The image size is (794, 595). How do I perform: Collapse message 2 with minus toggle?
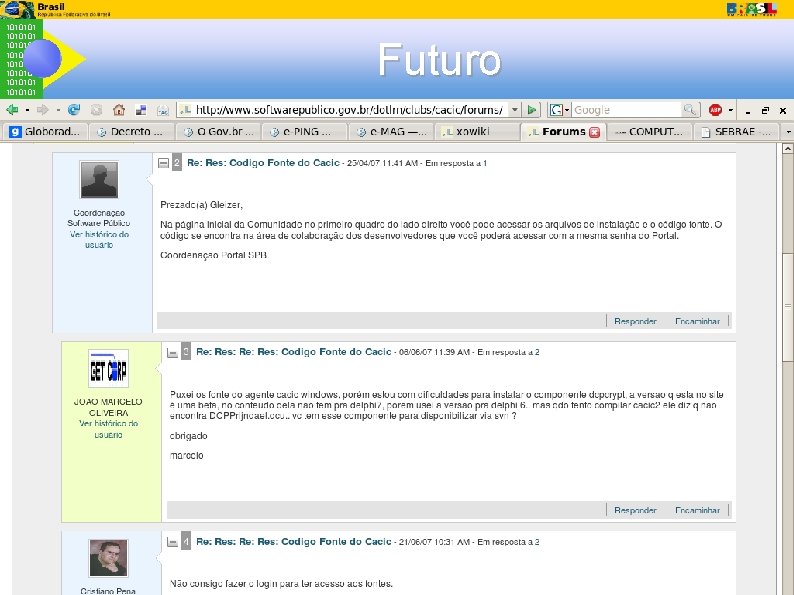click(163, 163)
